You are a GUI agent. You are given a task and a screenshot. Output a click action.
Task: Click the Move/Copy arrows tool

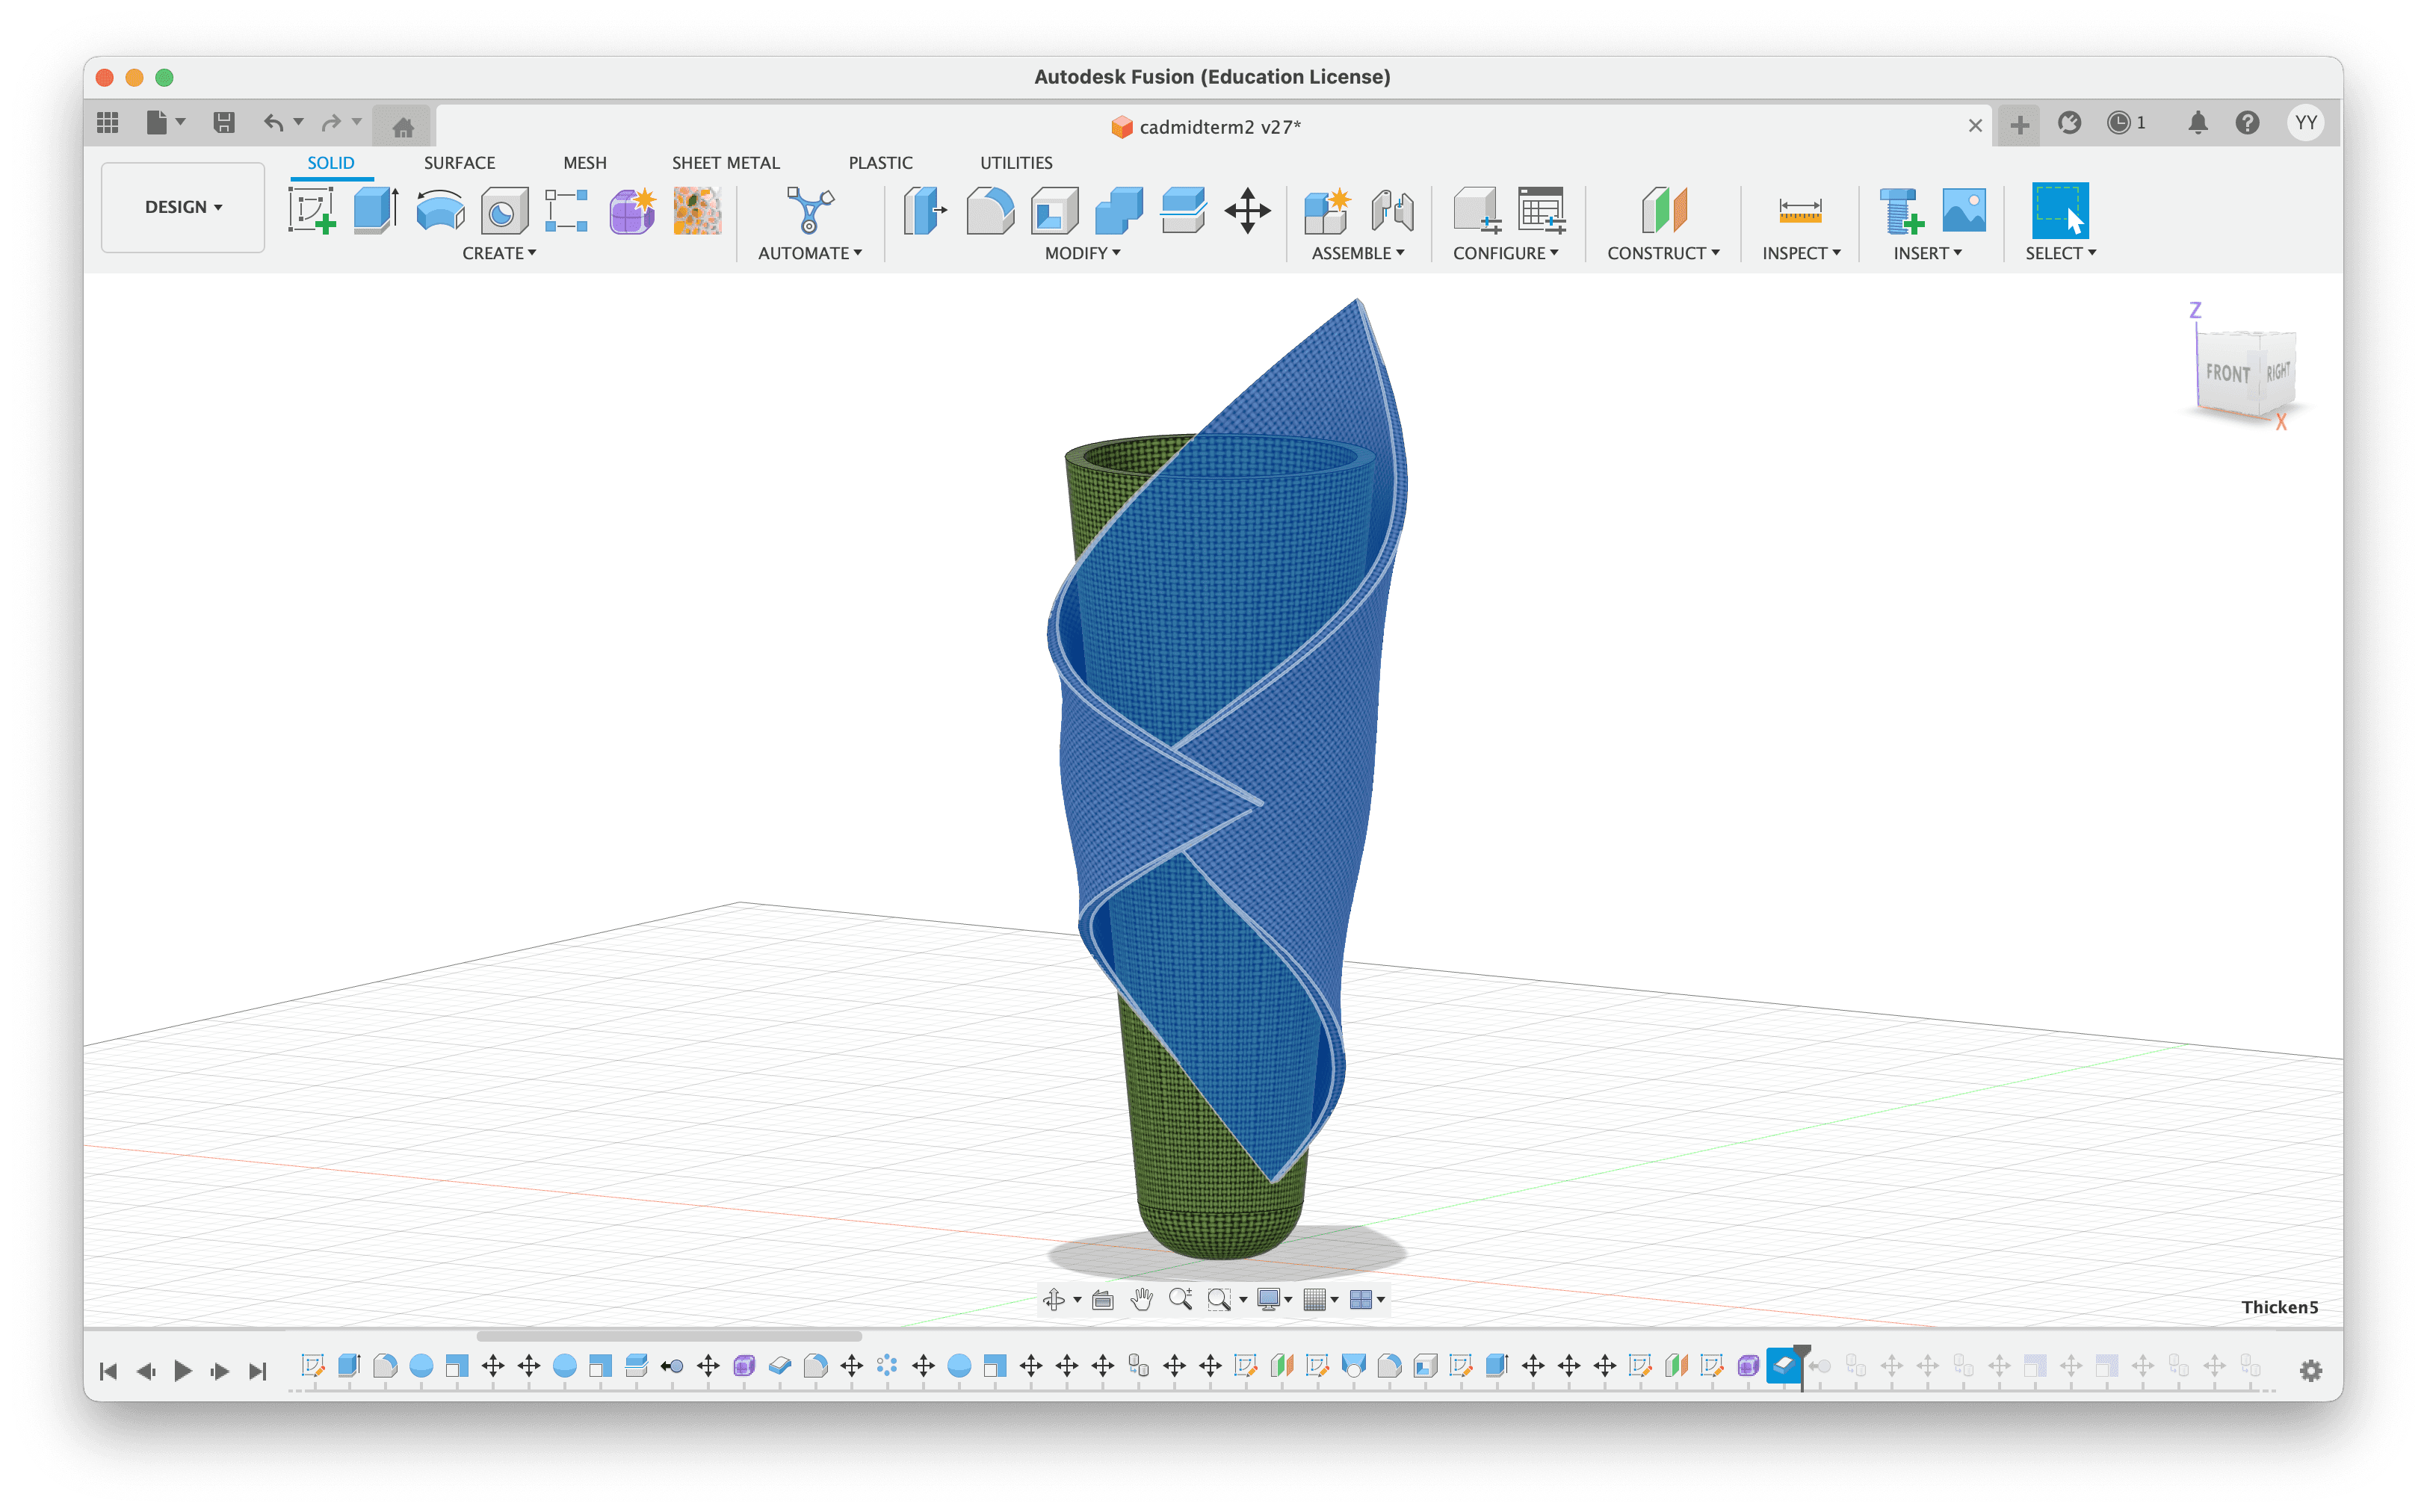point(1247,210)
